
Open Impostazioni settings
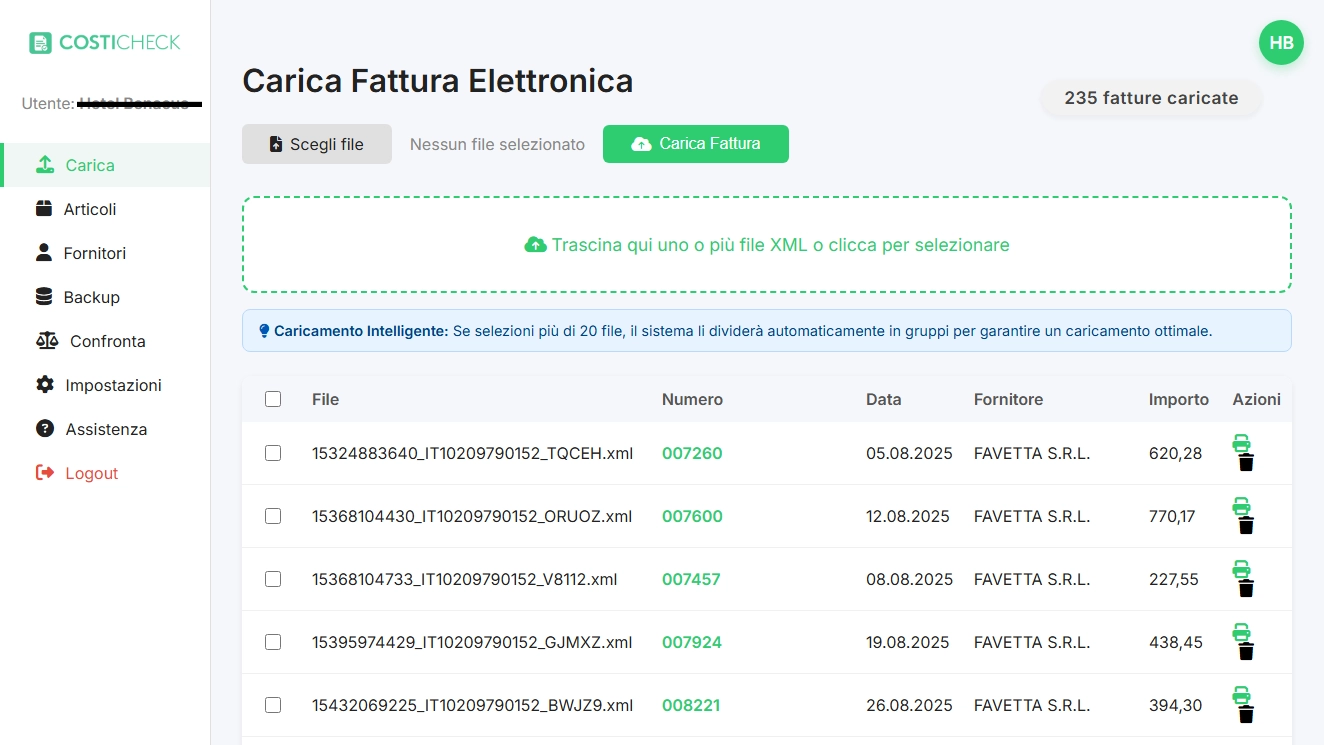(105, 385)
